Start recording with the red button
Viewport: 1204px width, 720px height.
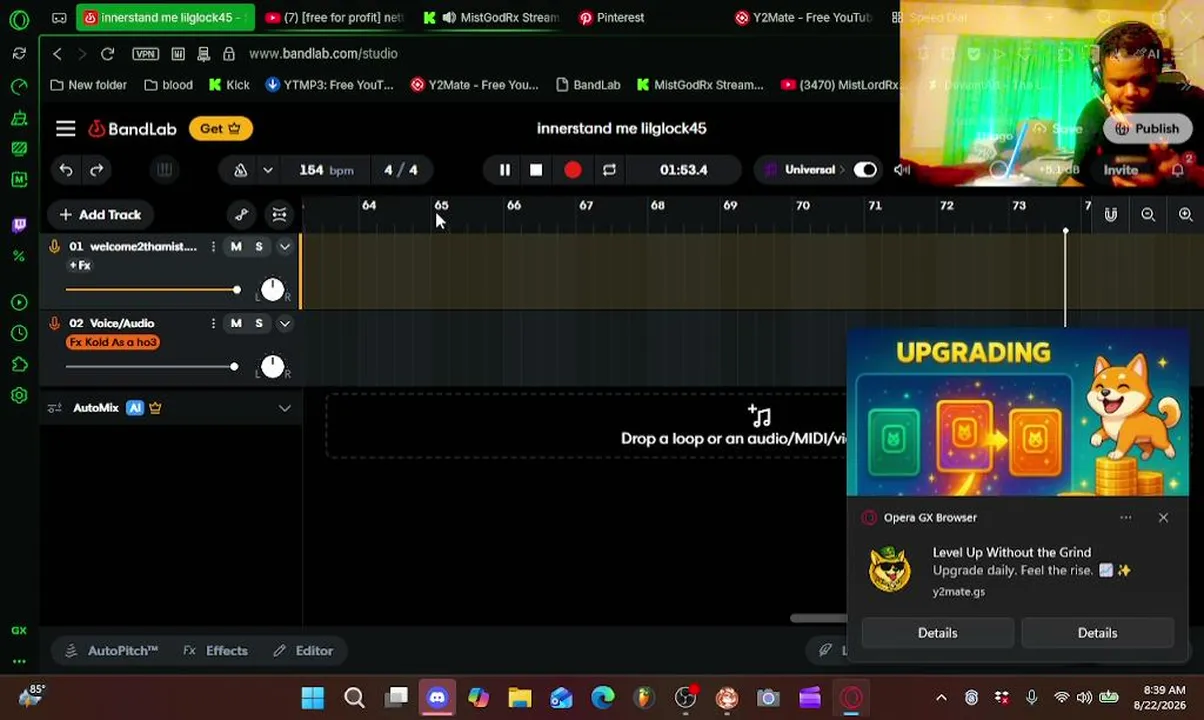tap(572, 170)
